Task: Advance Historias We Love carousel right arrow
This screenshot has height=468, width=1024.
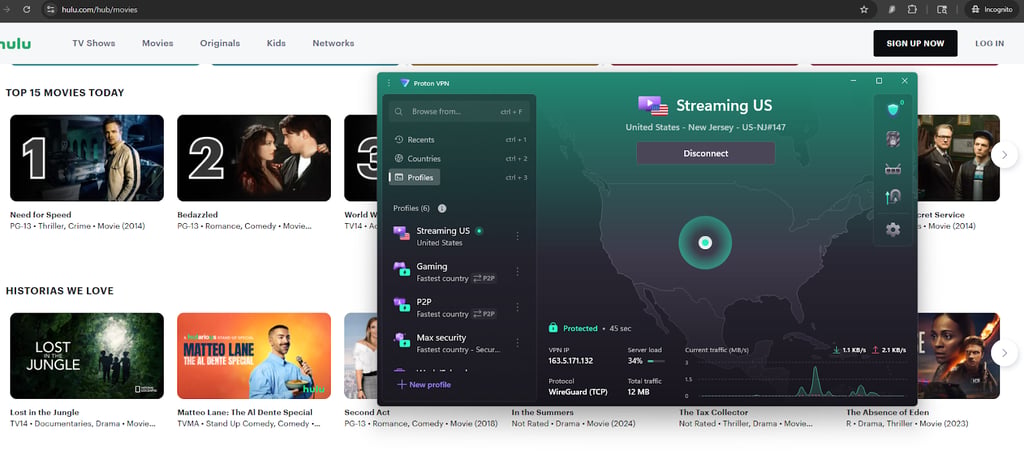Action: pyautogui.click(x=1004, y=353)
